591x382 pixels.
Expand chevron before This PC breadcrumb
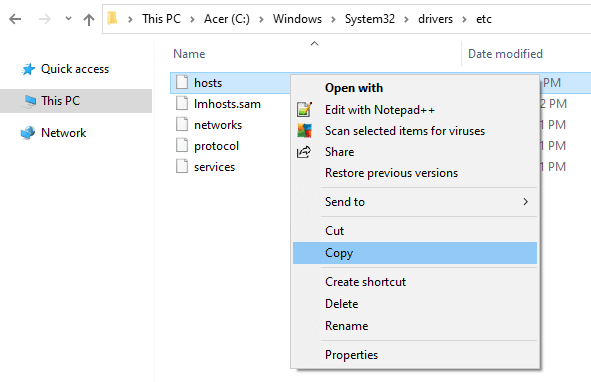click(130, 19)
